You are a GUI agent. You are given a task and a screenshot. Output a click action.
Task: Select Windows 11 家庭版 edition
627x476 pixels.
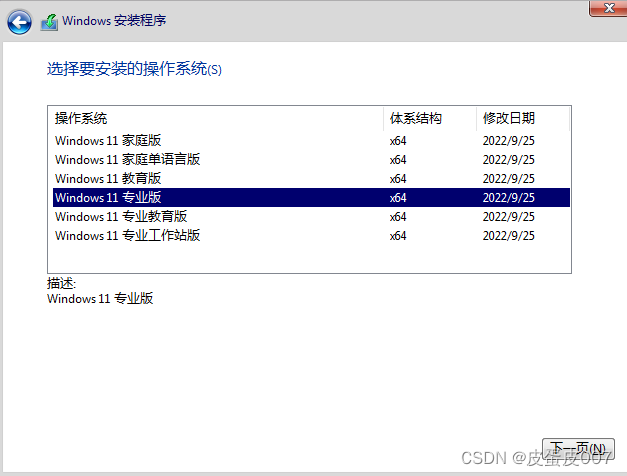311,141
